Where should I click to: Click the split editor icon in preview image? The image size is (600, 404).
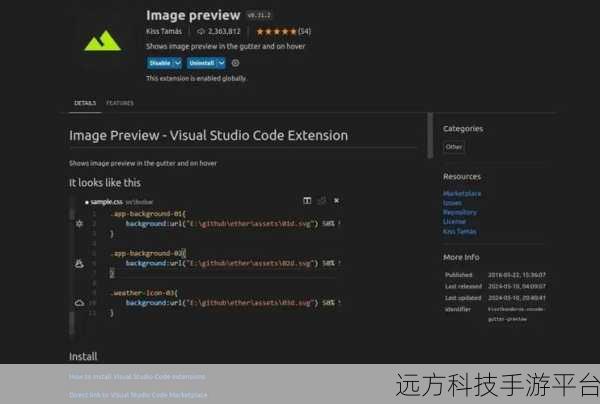coord(307,200)
